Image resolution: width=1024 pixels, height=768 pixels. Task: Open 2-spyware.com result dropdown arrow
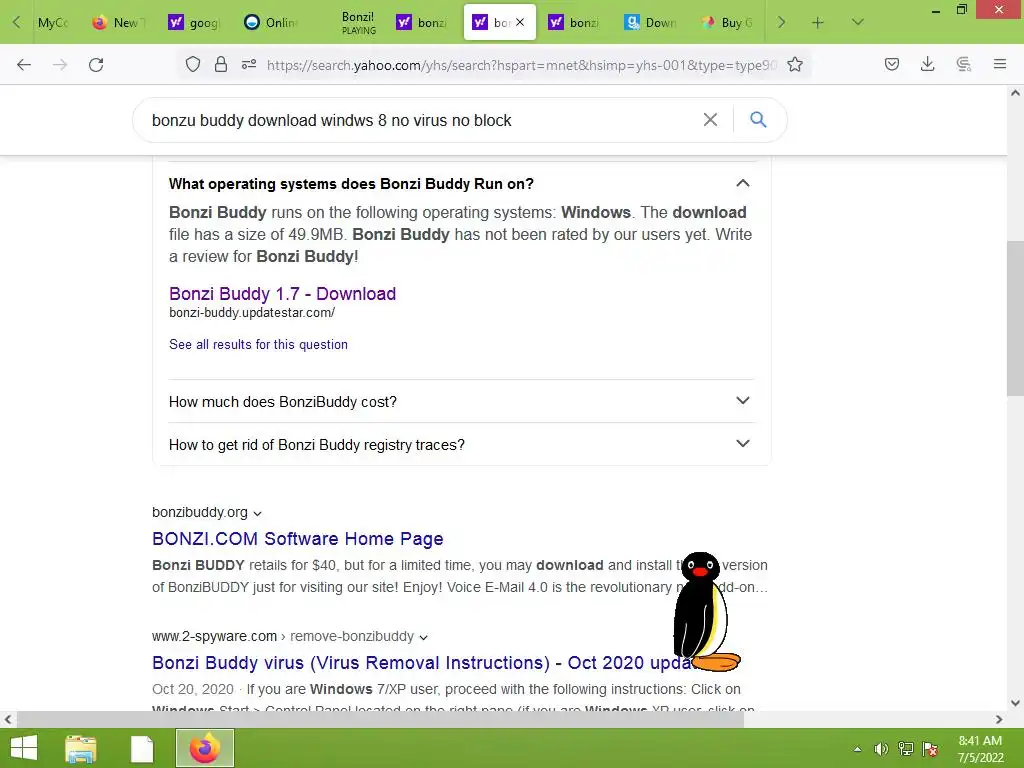coord(423,637)
